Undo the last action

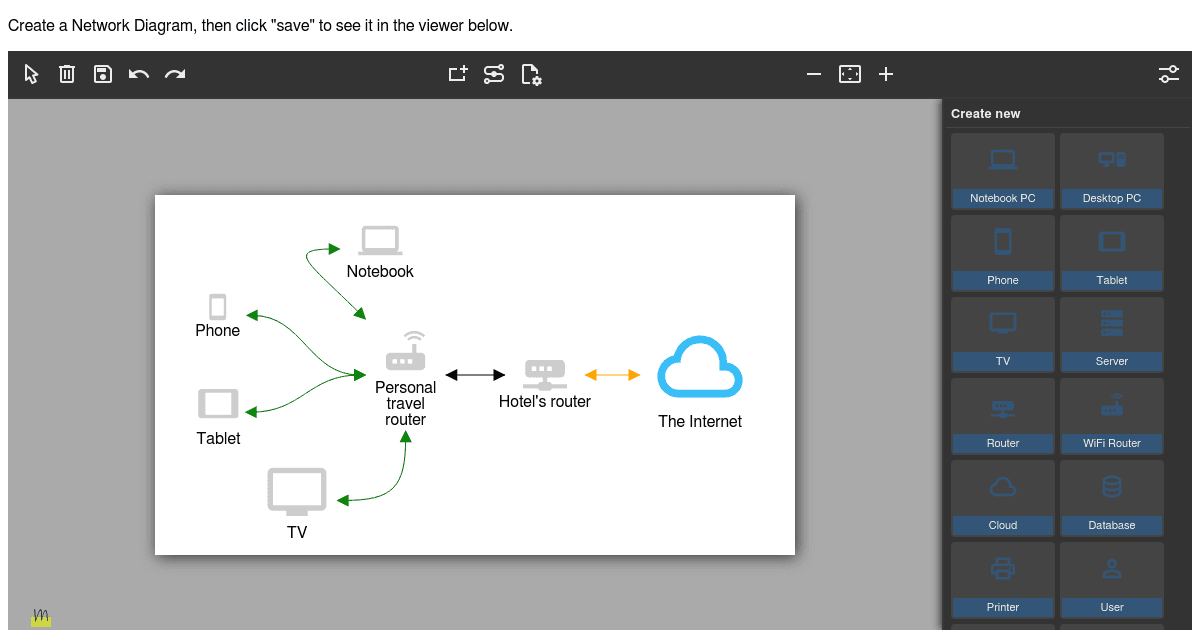point(138,74)
